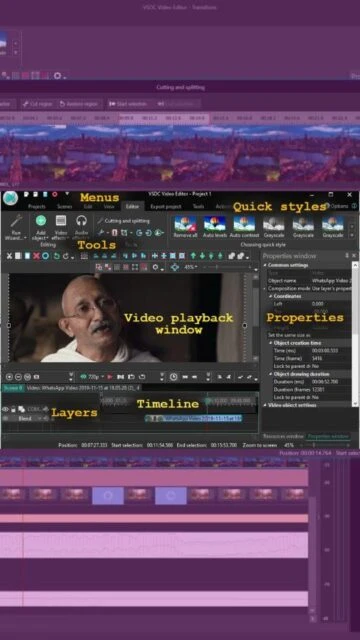Click the red record icon in title bar
The height and width of the screenshot is (640, 360).
click(x=54, y=194)
